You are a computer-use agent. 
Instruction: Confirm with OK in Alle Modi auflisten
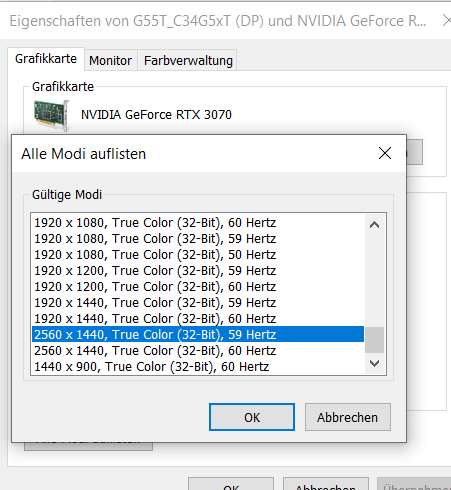[252, 417]
